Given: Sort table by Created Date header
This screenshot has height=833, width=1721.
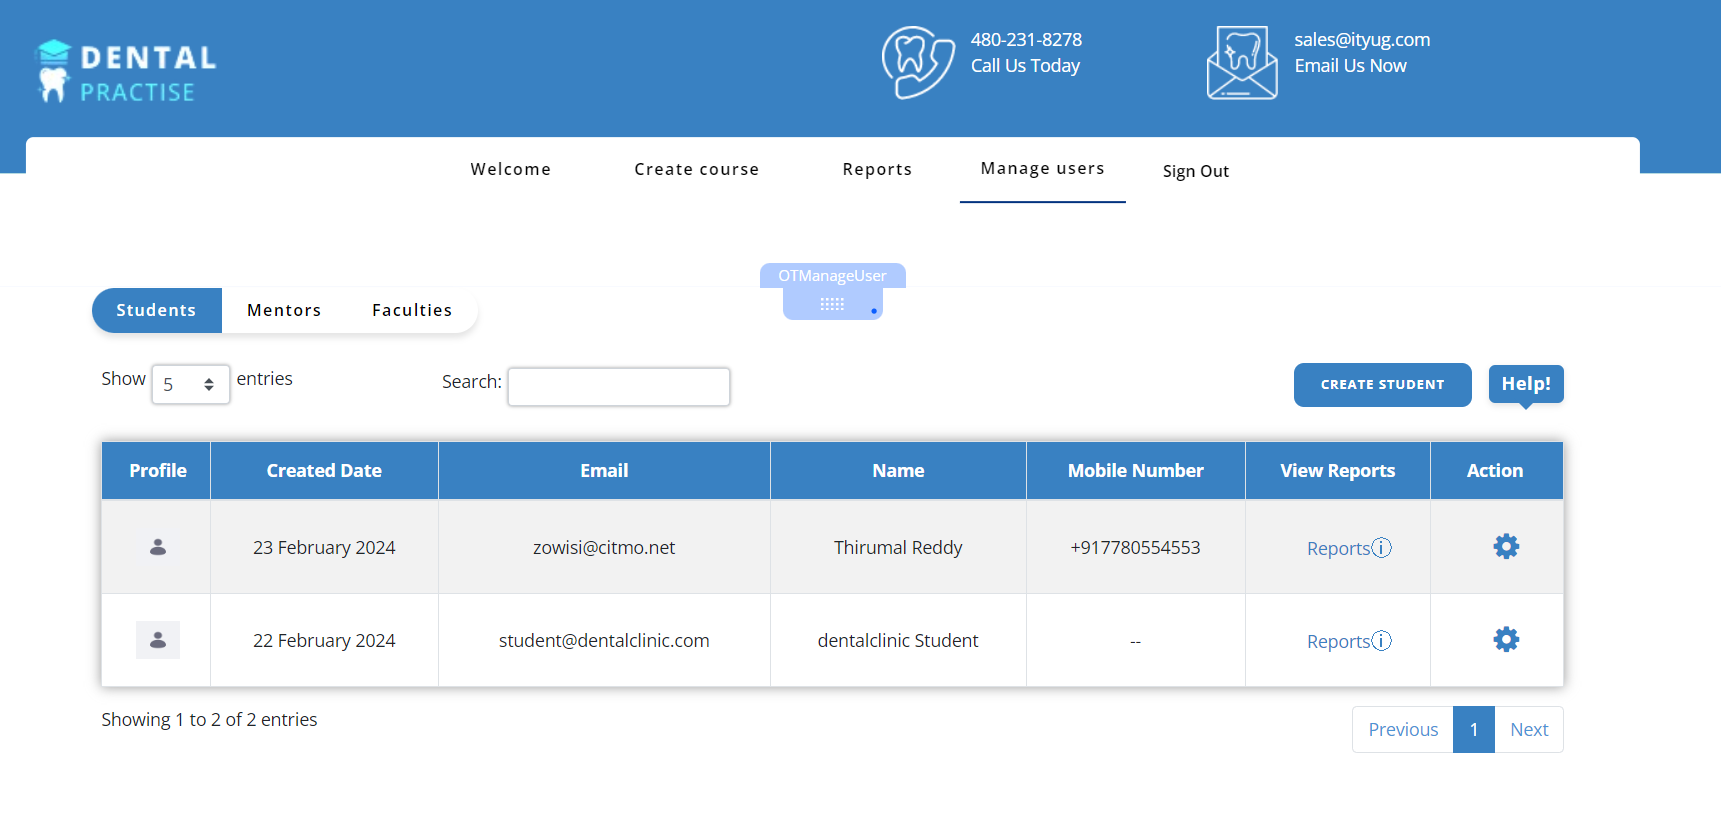Looking at the screenshot, I should click(x=324, y=470).
